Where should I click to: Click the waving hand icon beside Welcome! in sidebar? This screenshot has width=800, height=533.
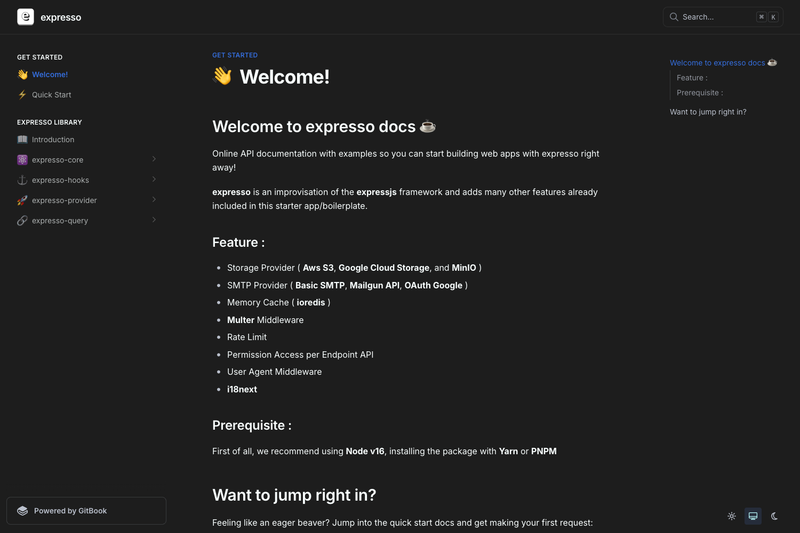tap(22, 74)
